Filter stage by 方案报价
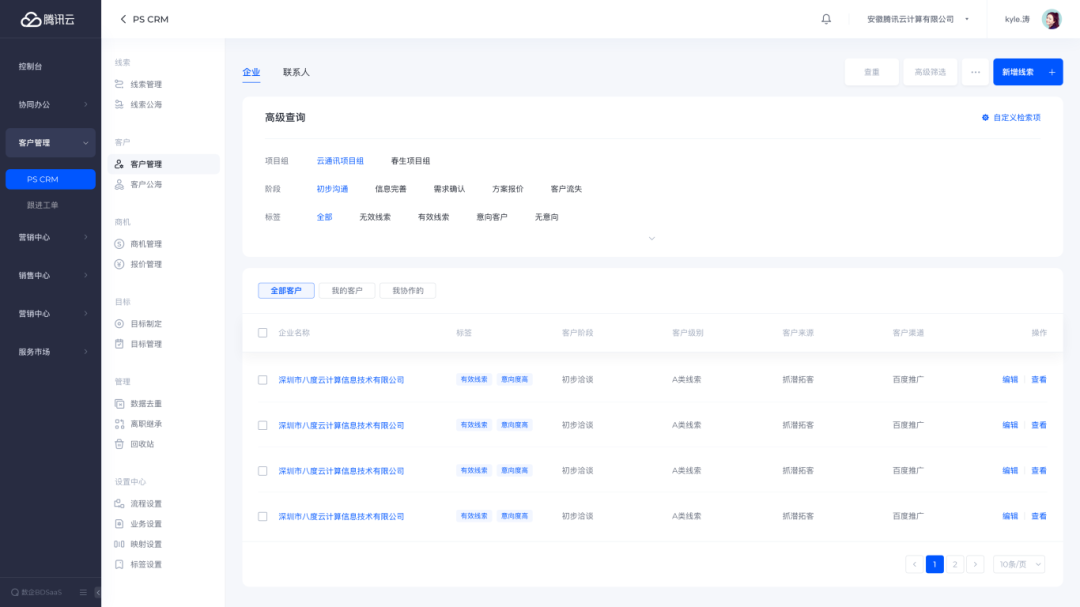This screenshot has height=607, width=1080. click(x=508, y=189)
